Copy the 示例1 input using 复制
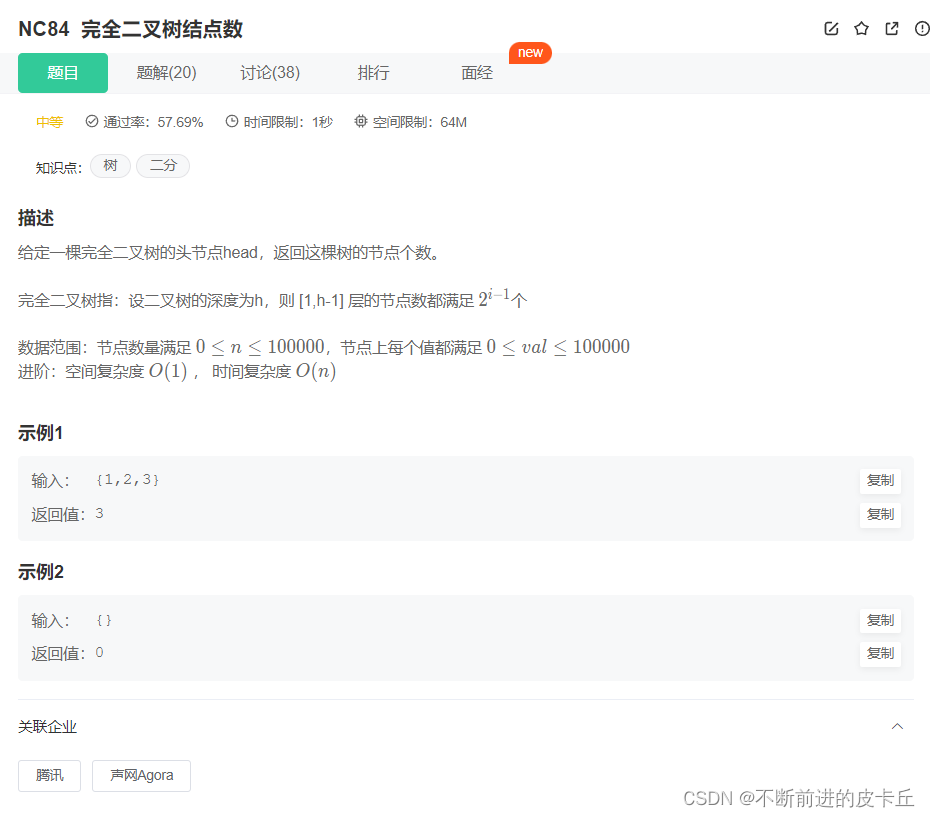Screen dimensions: 930x817 880,480
